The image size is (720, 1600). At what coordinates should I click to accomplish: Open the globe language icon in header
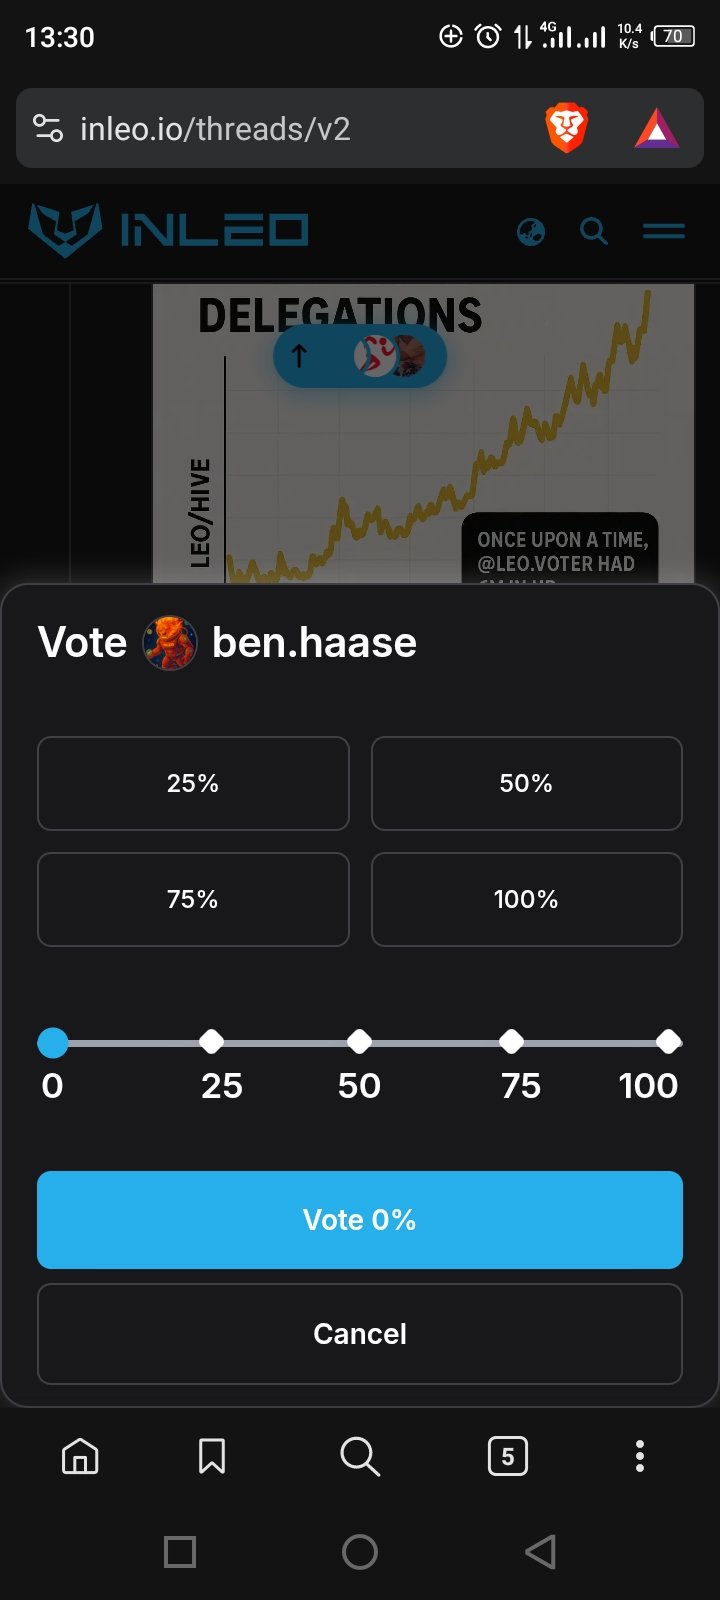(531, 232)
